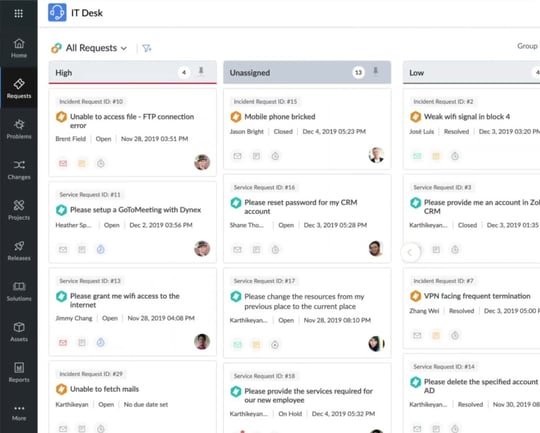Open More options in sidebar
This screenshot has width=540, height=433.
point(19,412)
